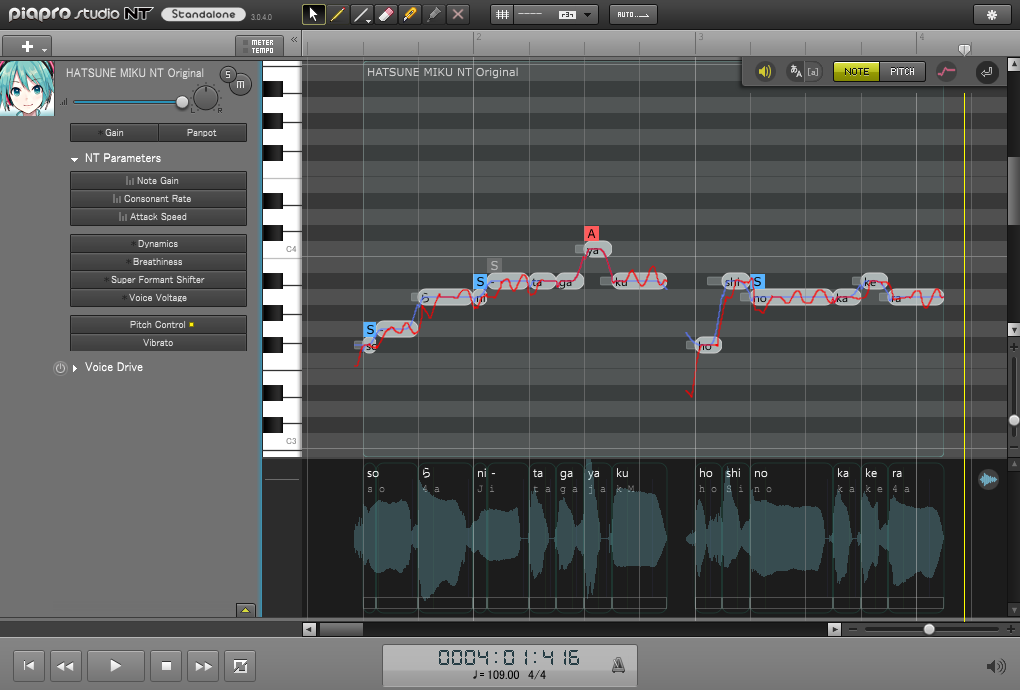Collapse the NT Parameters section

click(x=74, y=159)
